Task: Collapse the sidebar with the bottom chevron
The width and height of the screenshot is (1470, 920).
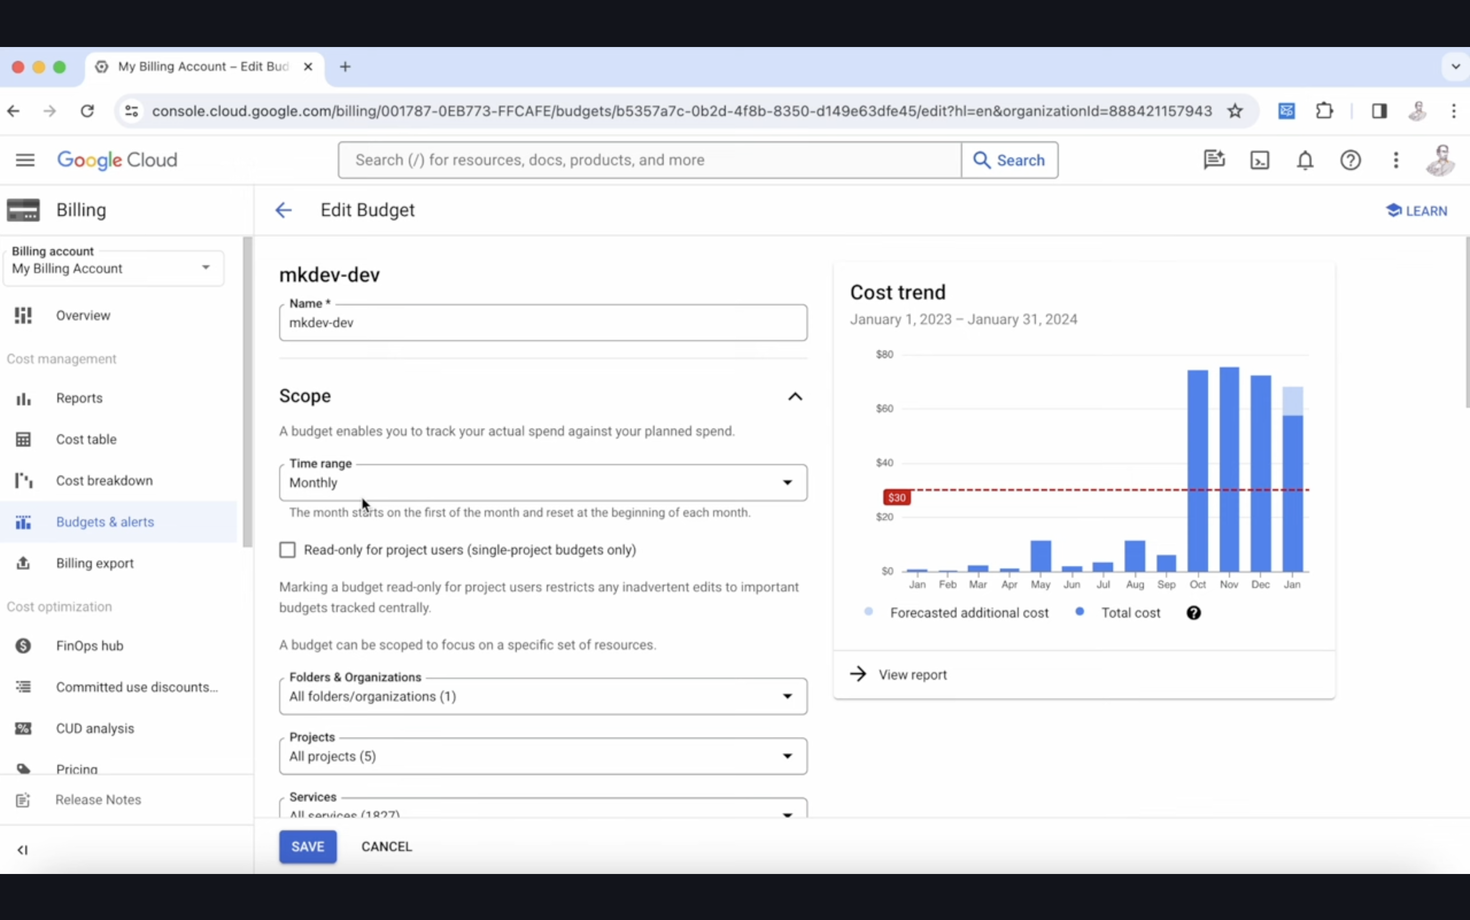Action: [x=22, y=850]
